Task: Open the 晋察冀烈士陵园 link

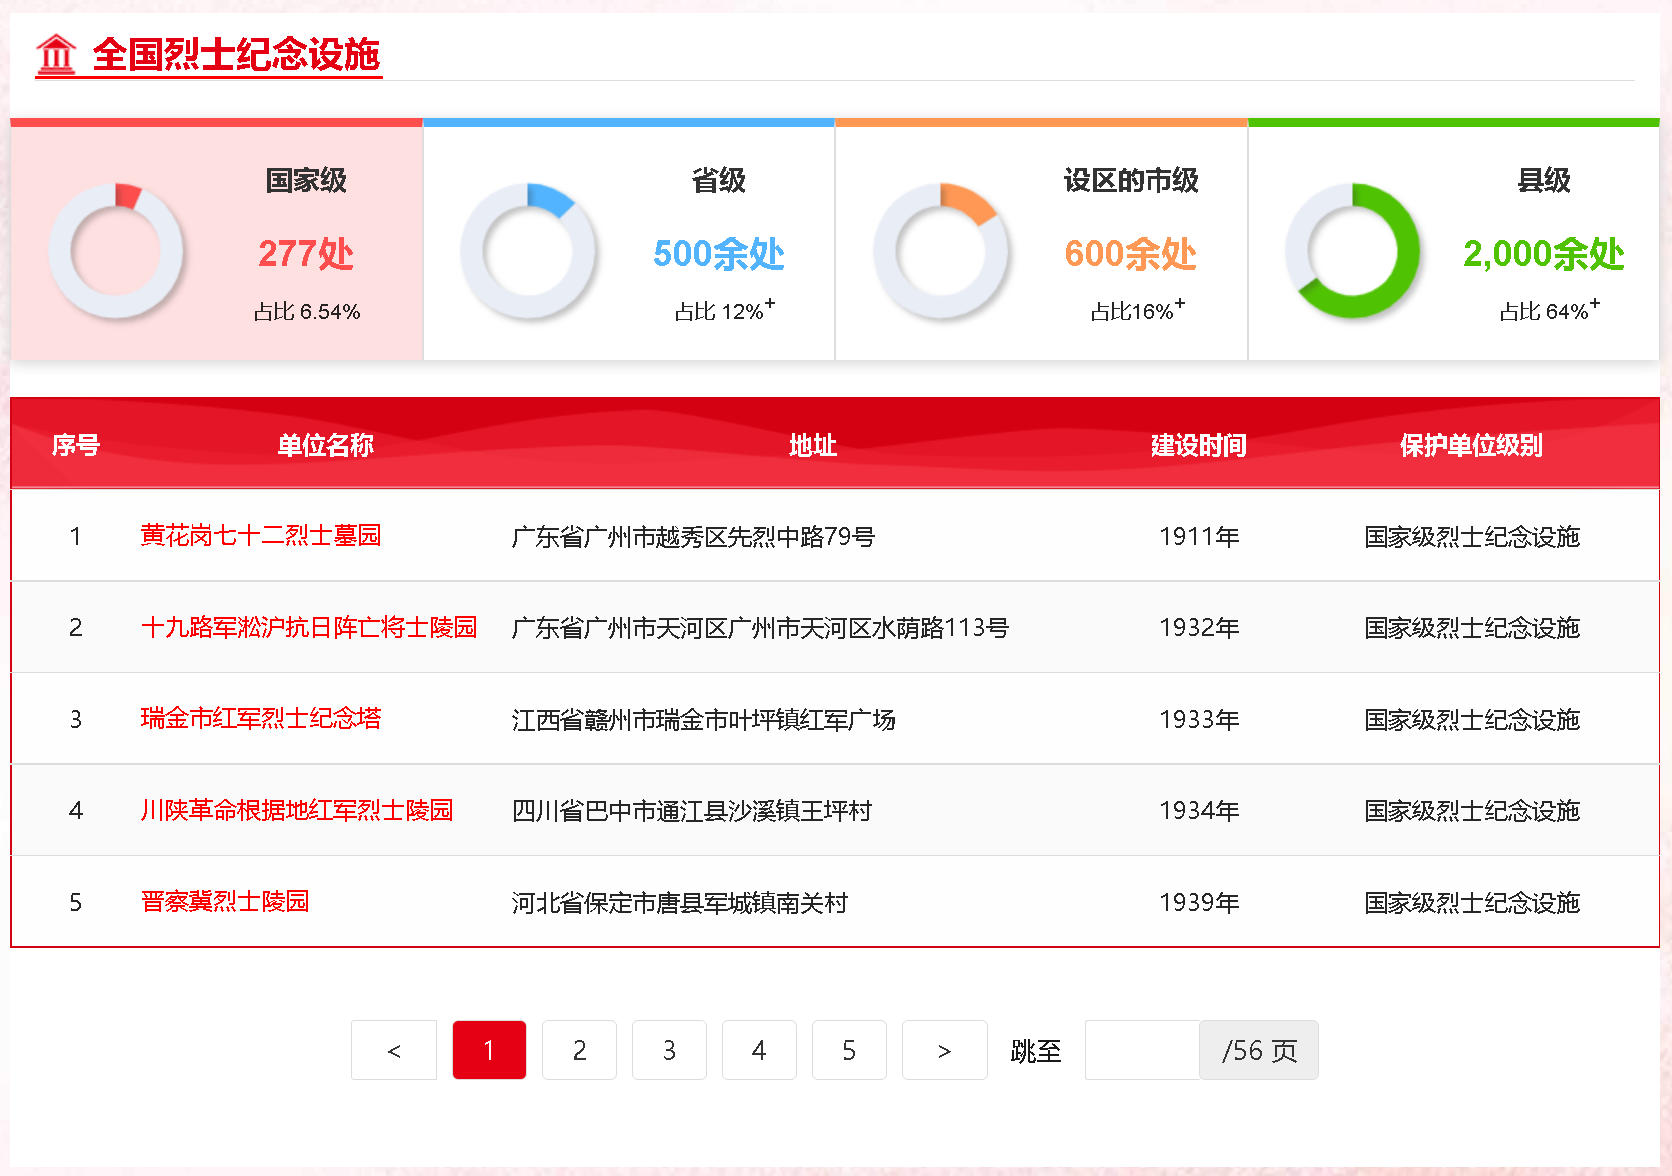Action: click(x=225, y=902)
